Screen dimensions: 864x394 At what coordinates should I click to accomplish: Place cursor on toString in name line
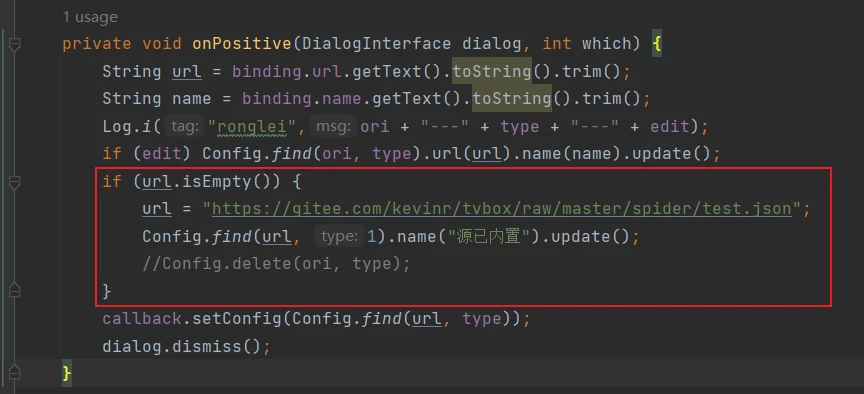pos(511,99)
